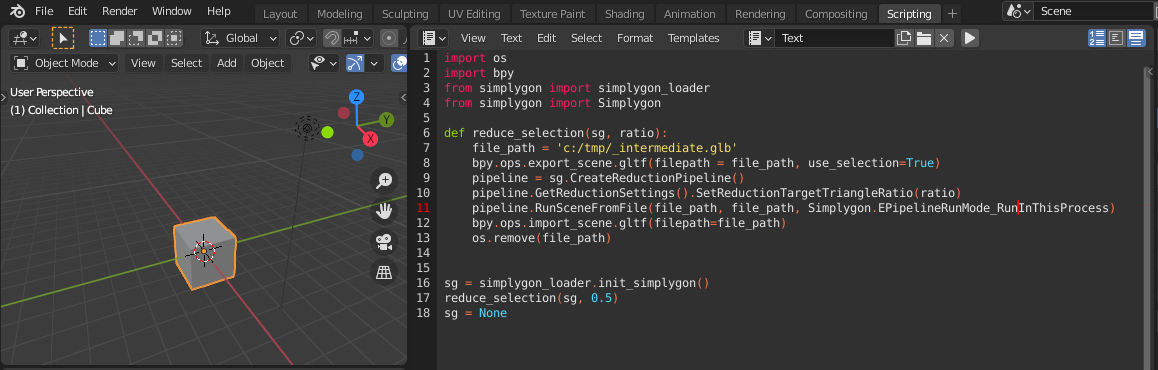Click the green Y axis gizmo
1158x370 pixels.
387,120
